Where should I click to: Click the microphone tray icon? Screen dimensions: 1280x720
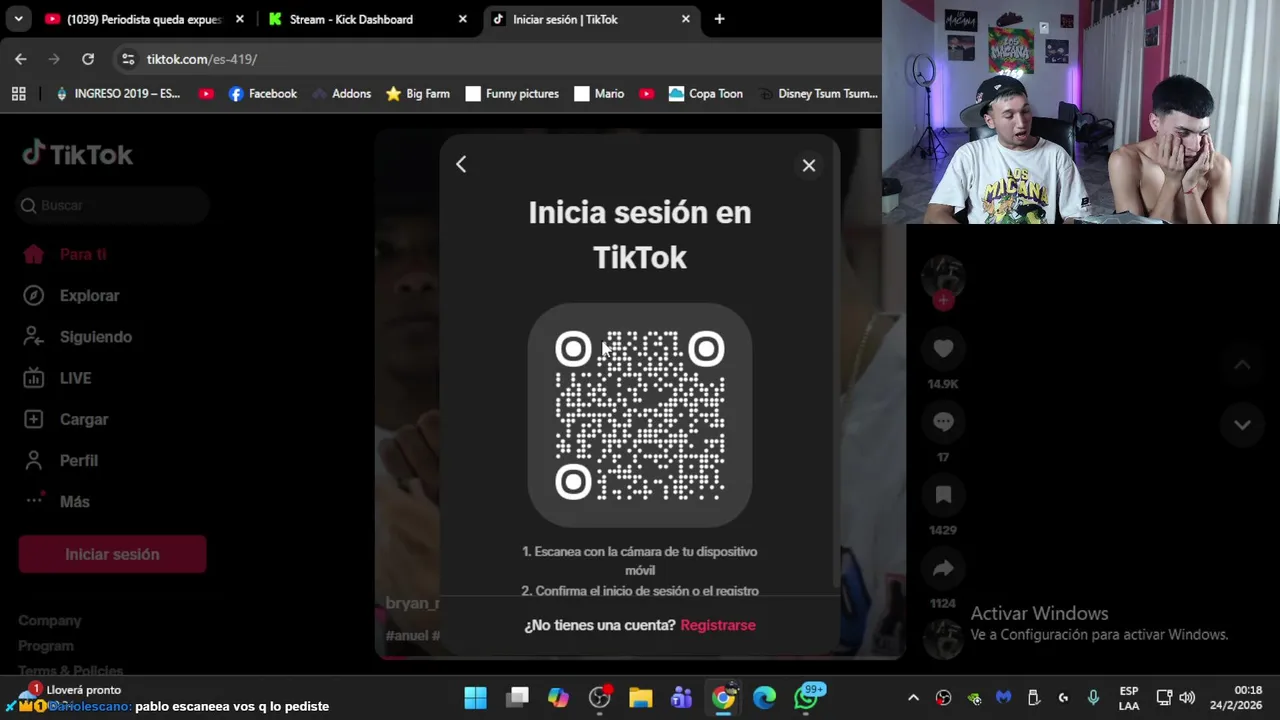(1093, 698)
